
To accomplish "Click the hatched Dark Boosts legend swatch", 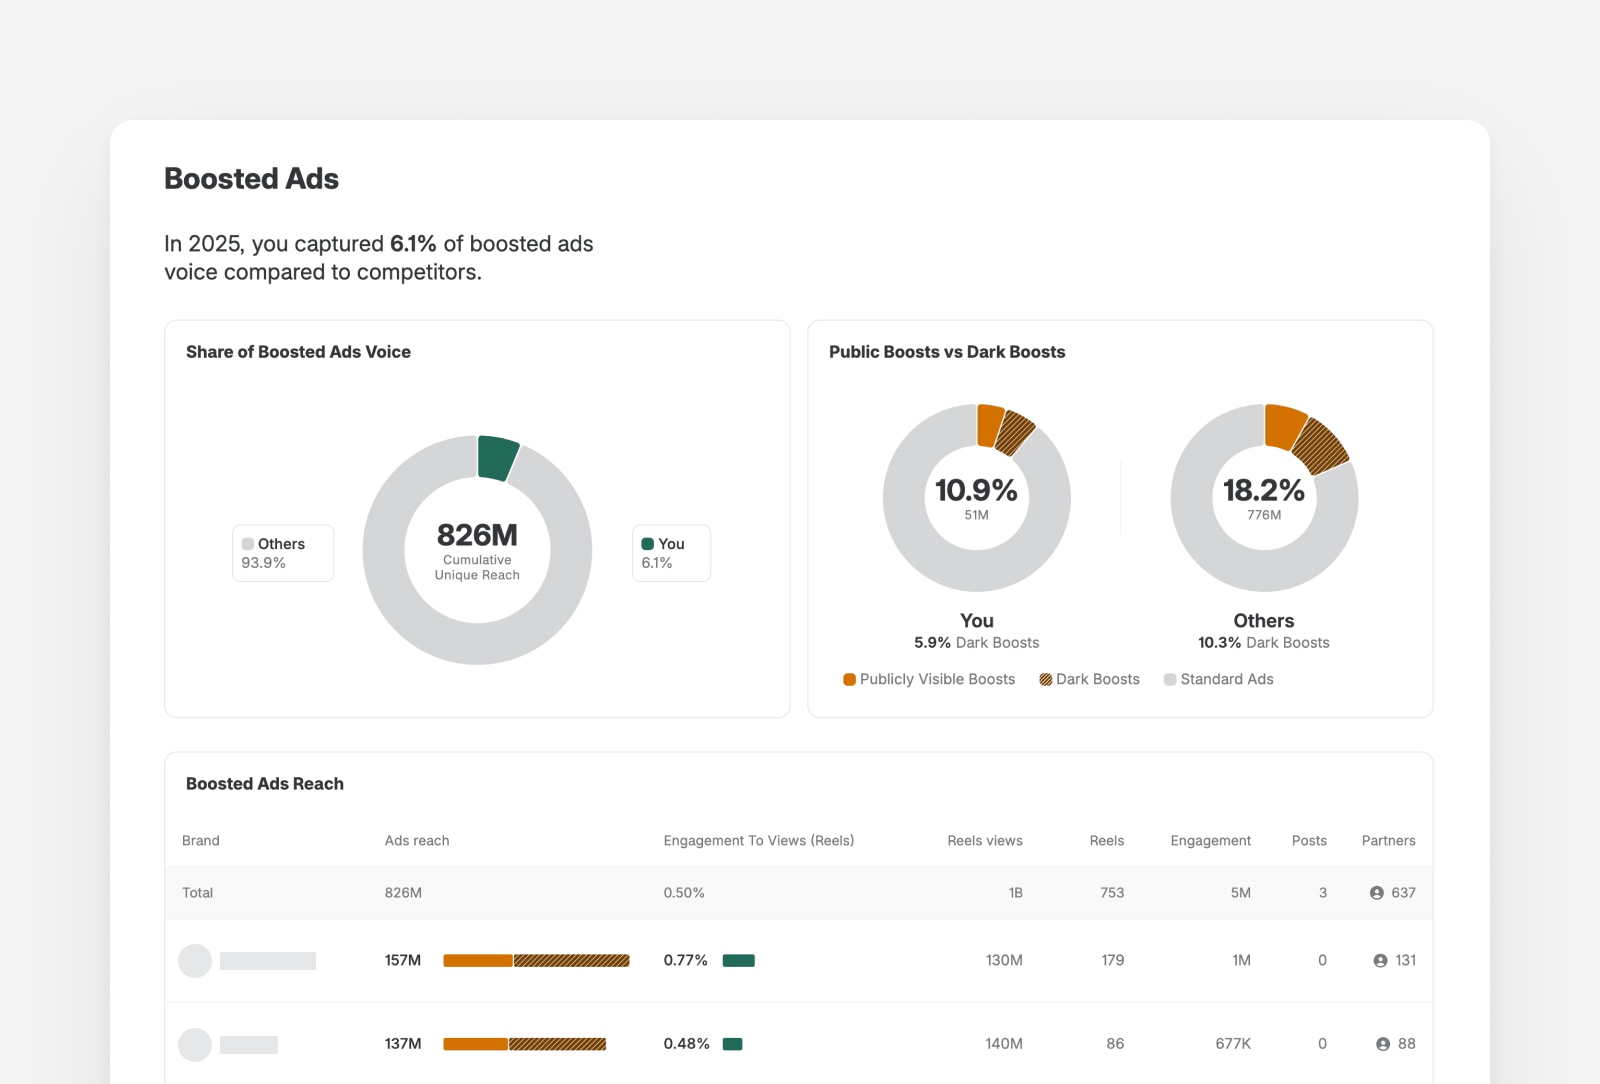I will 1046,679.
